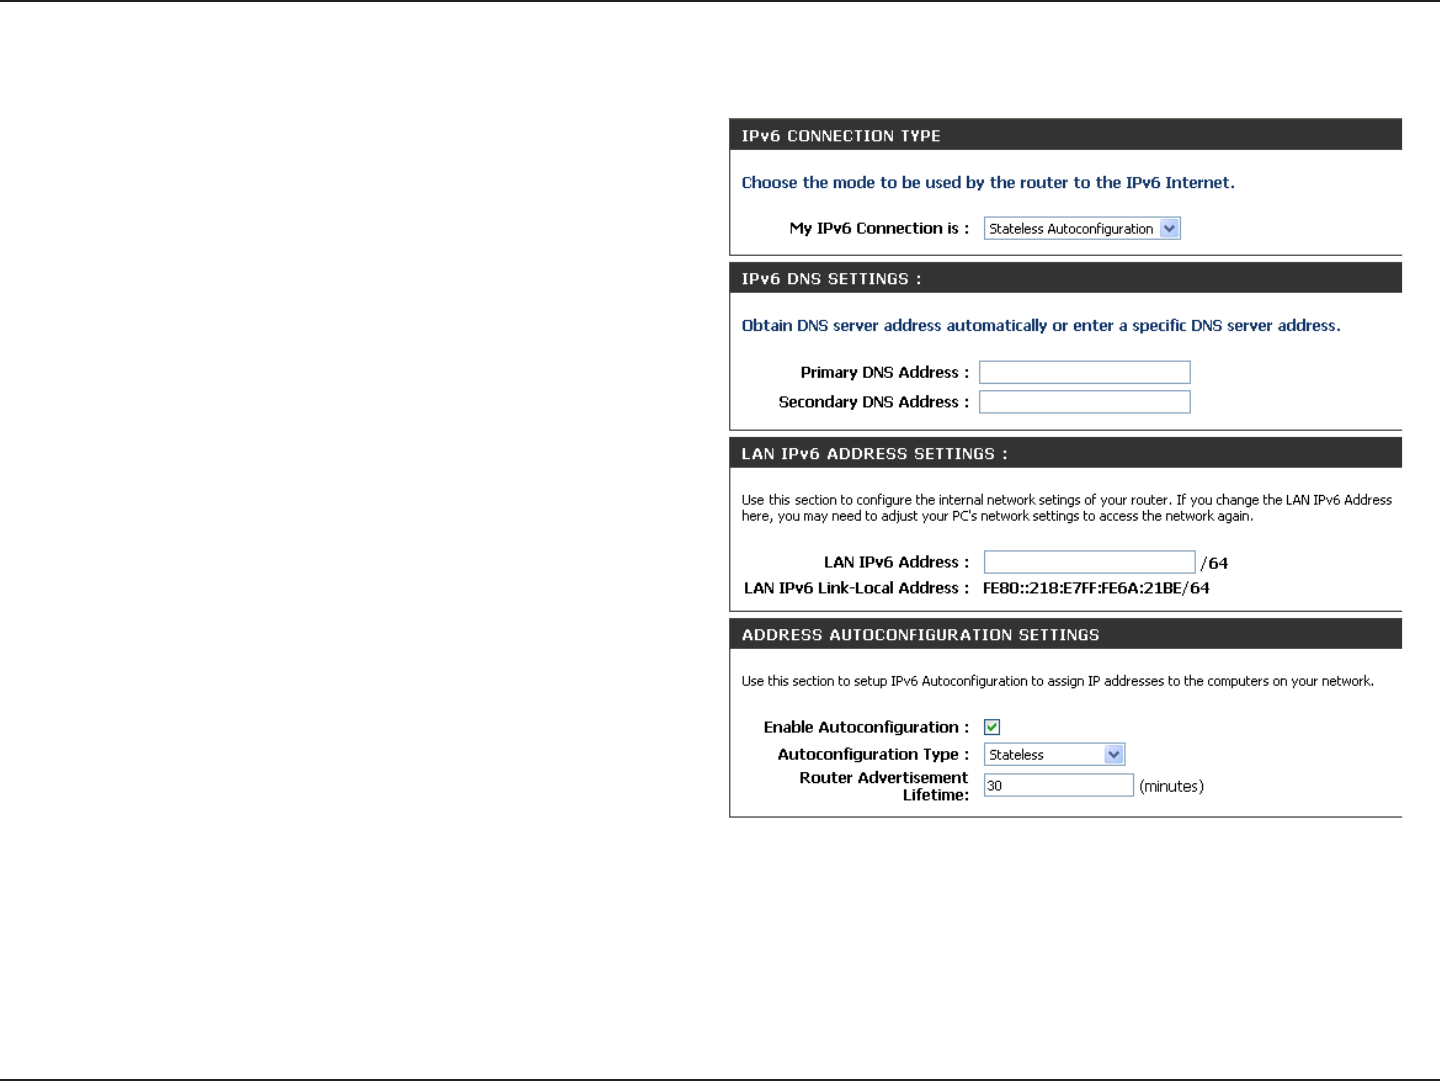The width and height of the screenshot is (1440, 1081).
Task: Click the /64 prefix label
Action: coord(1214,563)
